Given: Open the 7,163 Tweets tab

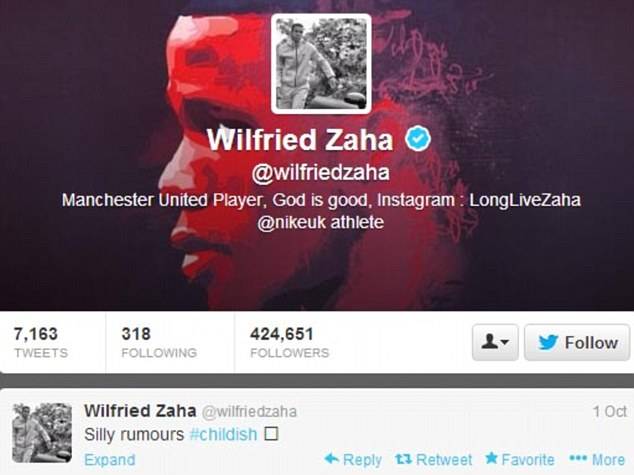Looking at the screenshot, I should point(41,342).
